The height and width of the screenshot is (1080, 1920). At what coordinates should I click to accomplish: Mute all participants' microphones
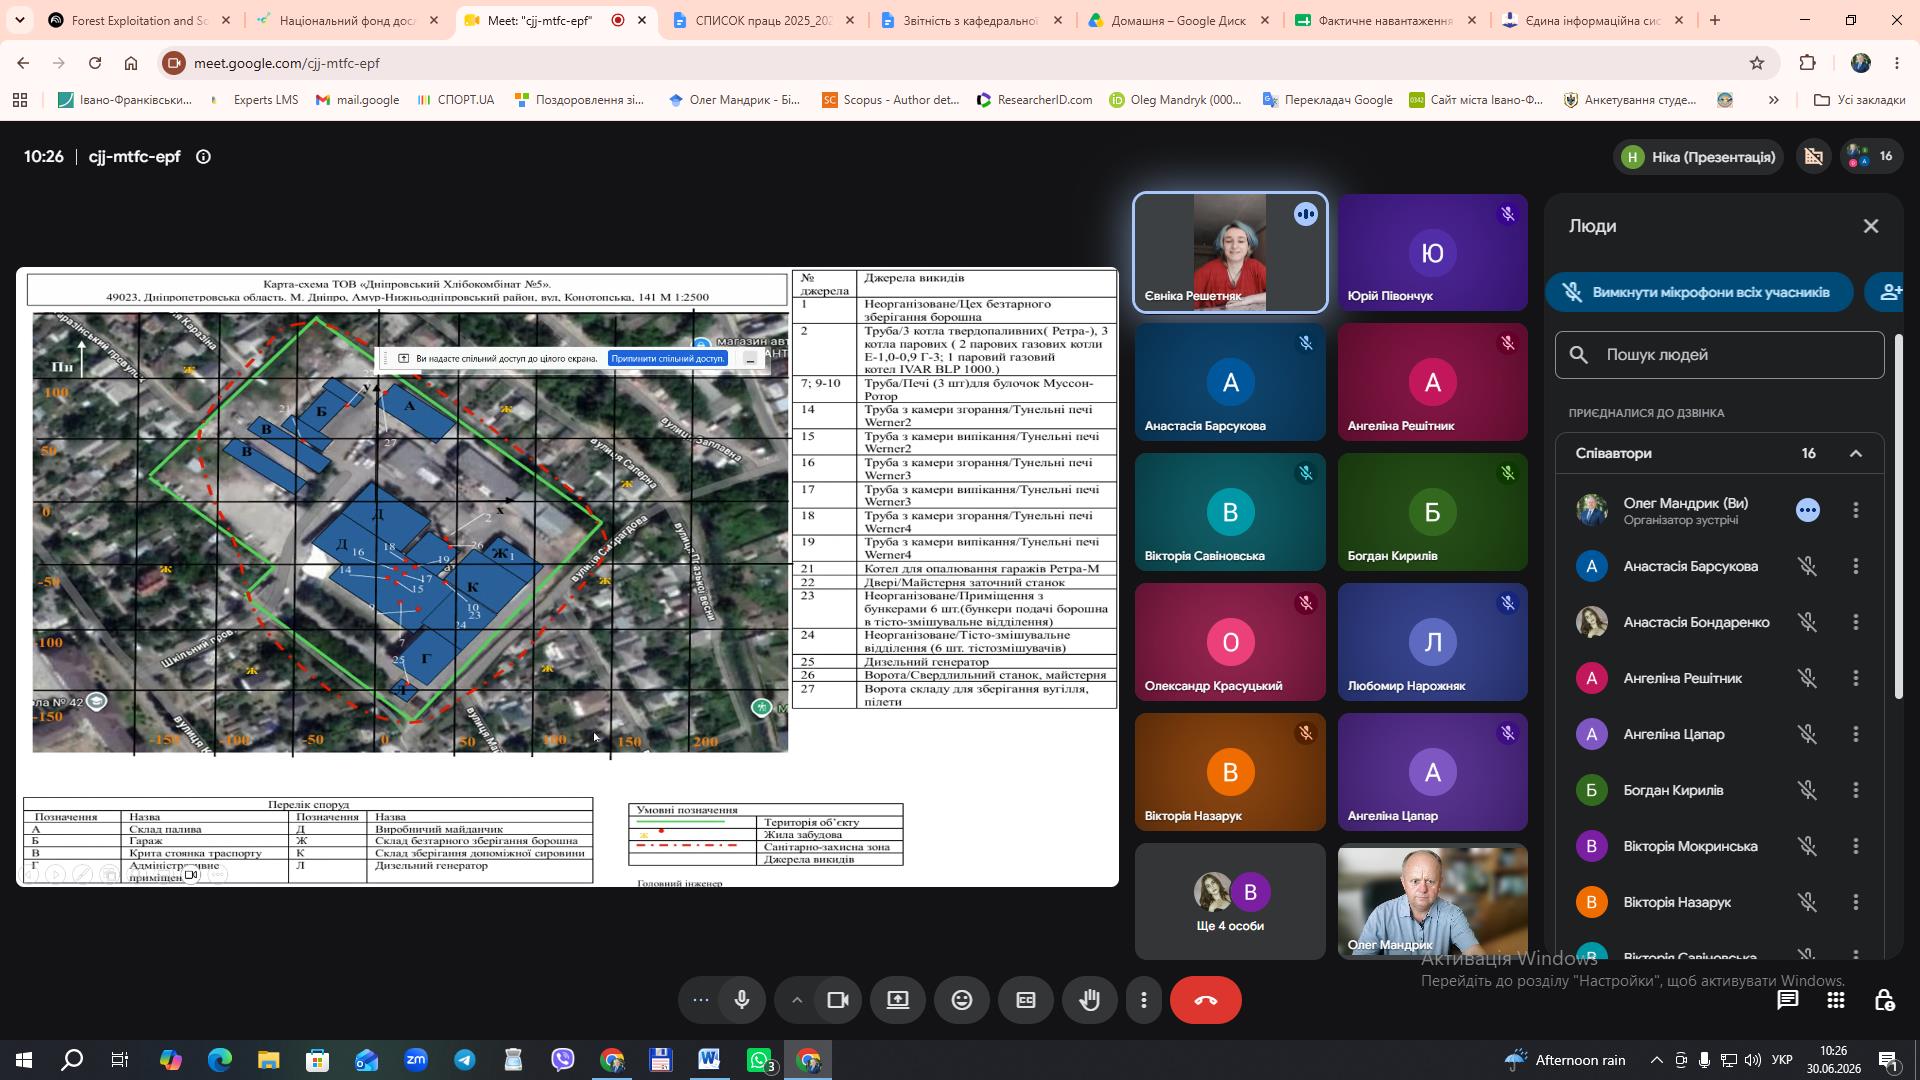pyautogui.click(x=1699, y=292)
